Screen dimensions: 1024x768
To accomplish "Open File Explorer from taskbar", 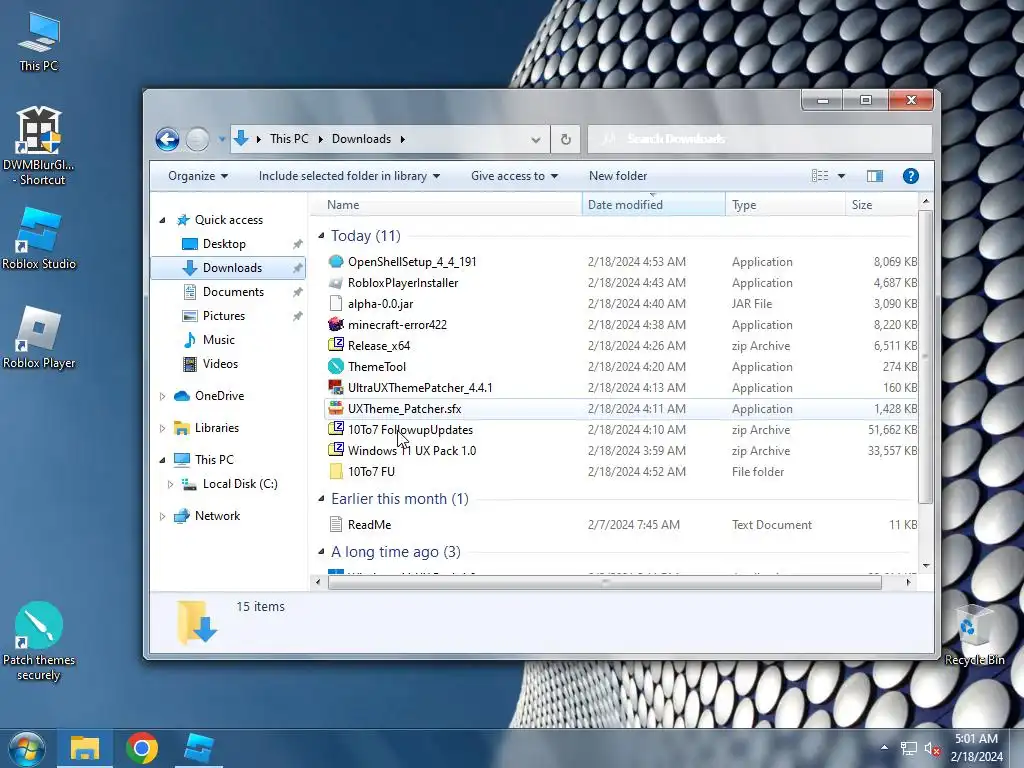I will 84,748.
